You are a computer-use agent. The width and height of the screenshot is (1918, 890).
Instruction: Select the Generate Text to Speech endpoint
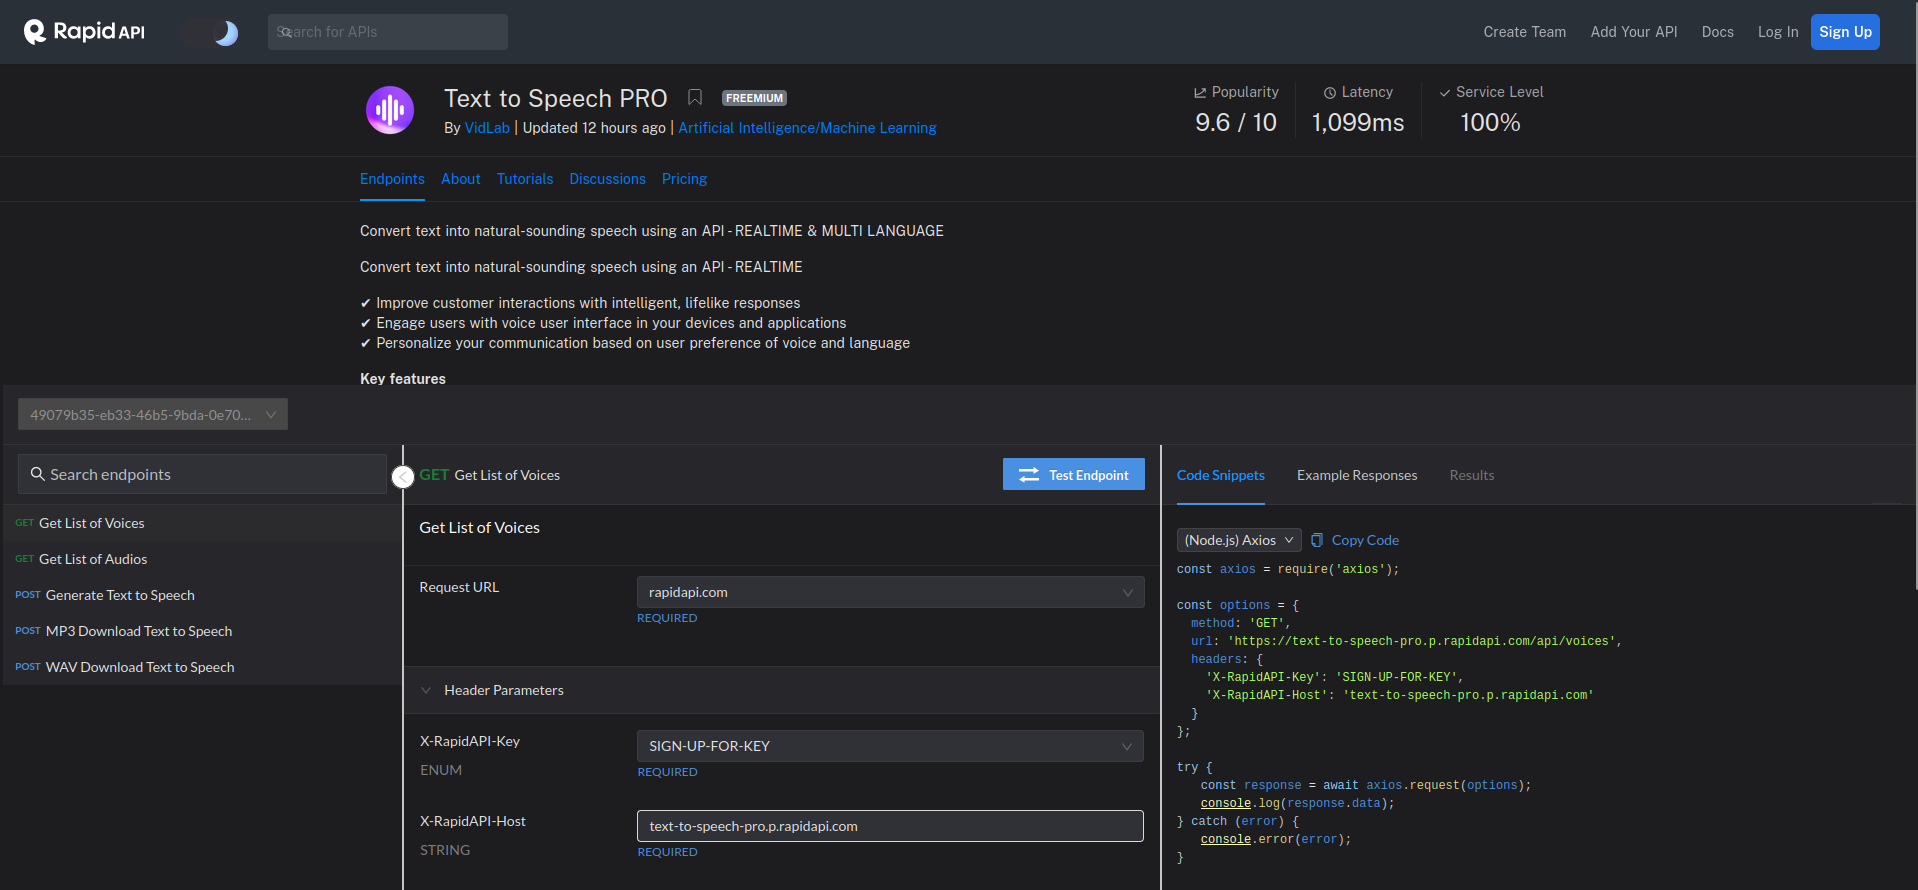[x=120, y=595]
